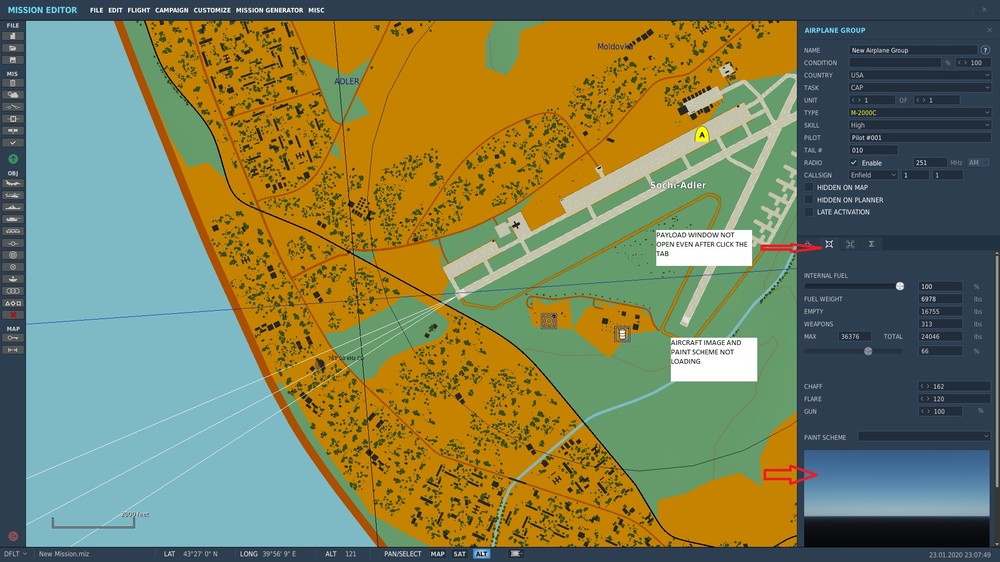This screenshot has height=562, width=1000.
Task: Open the COUNTRY dropdown showing USA
Action: [920, 75]
